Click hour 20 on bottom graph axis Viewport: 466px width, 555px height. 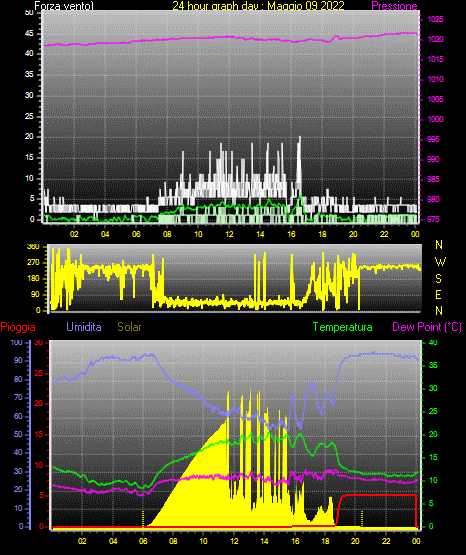click(x=355, y=541)
